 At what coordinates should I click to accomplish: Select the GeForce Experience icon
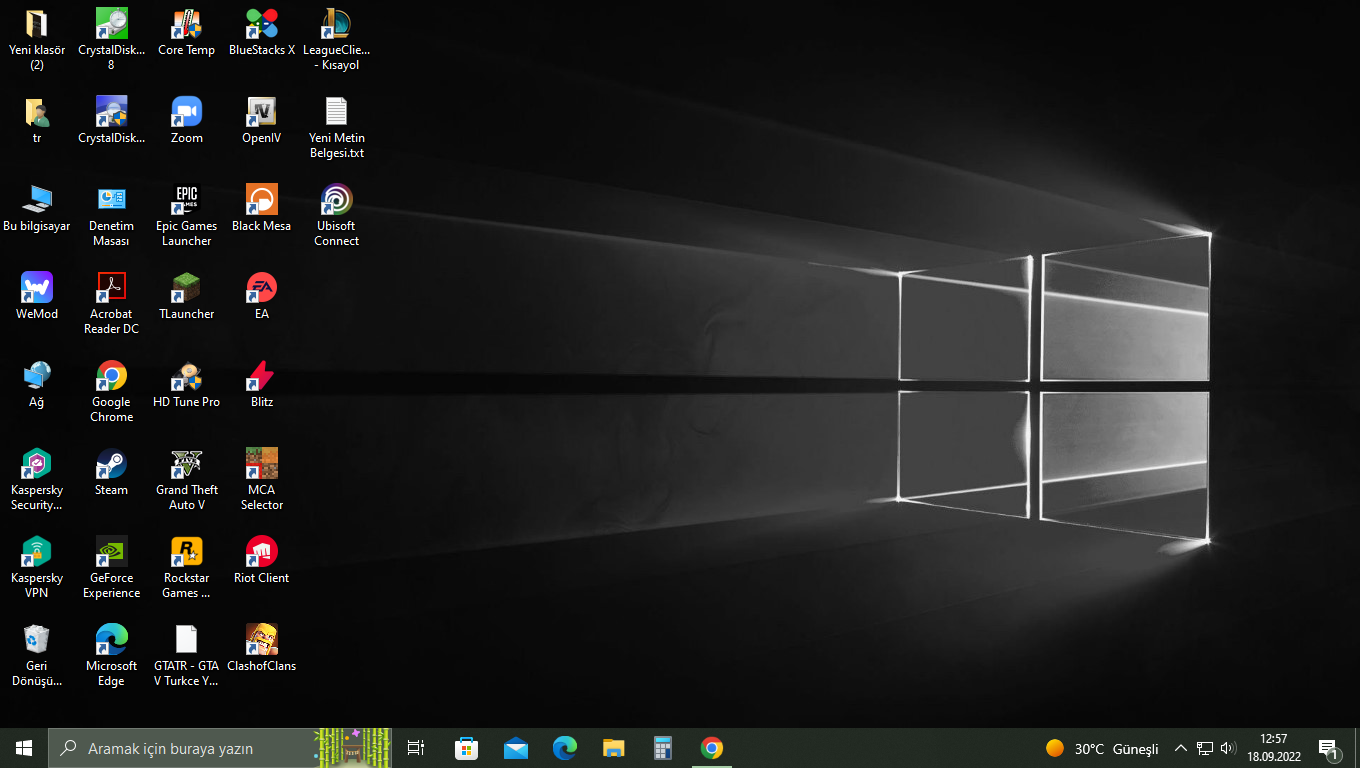click(111, 552)
